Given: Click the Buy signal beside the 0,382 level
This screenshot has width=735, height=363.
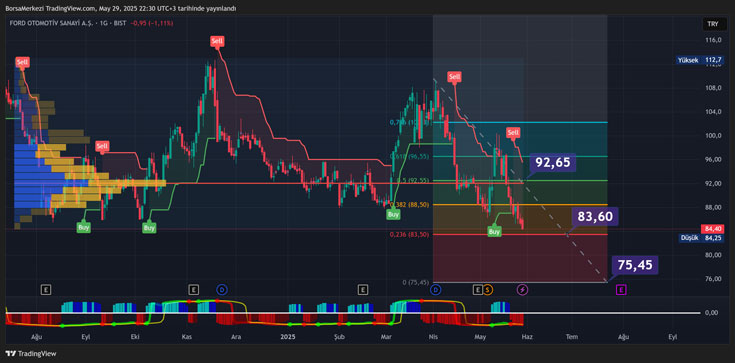Looking at the screenshot, I should click(x=393, y=214).
